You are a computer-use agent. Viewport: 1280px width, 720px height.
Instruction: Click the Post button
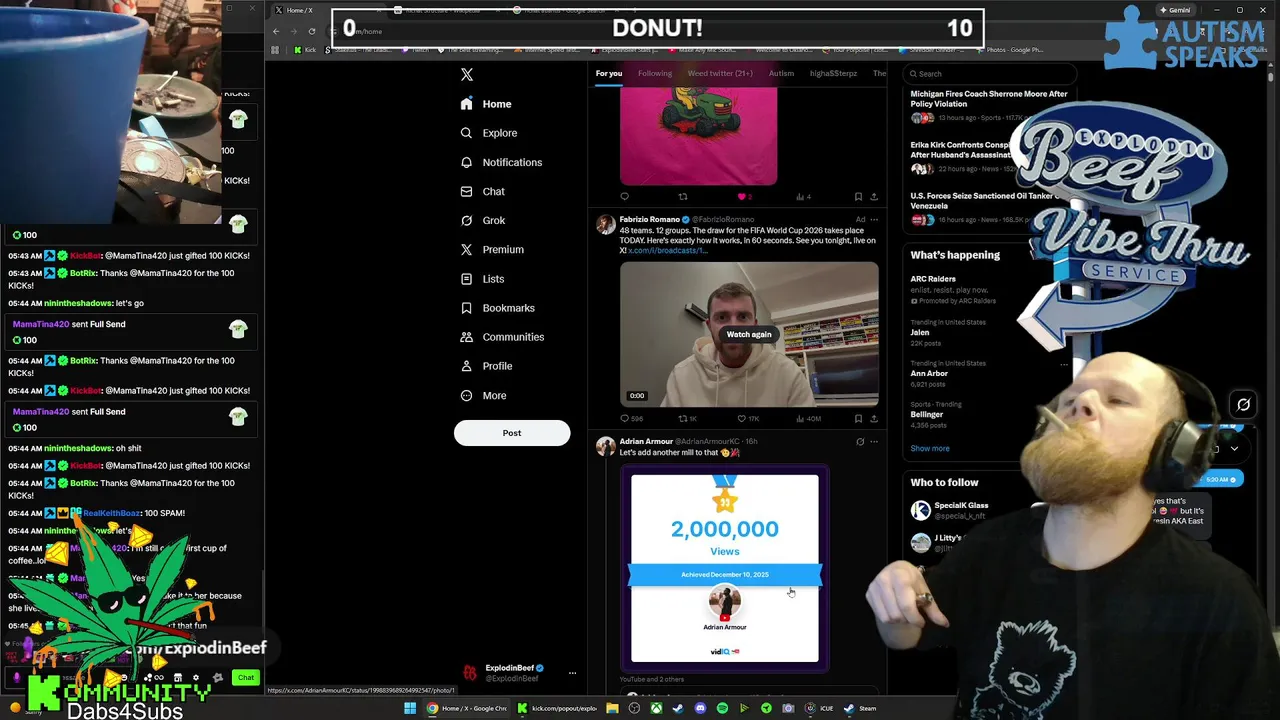512,433
